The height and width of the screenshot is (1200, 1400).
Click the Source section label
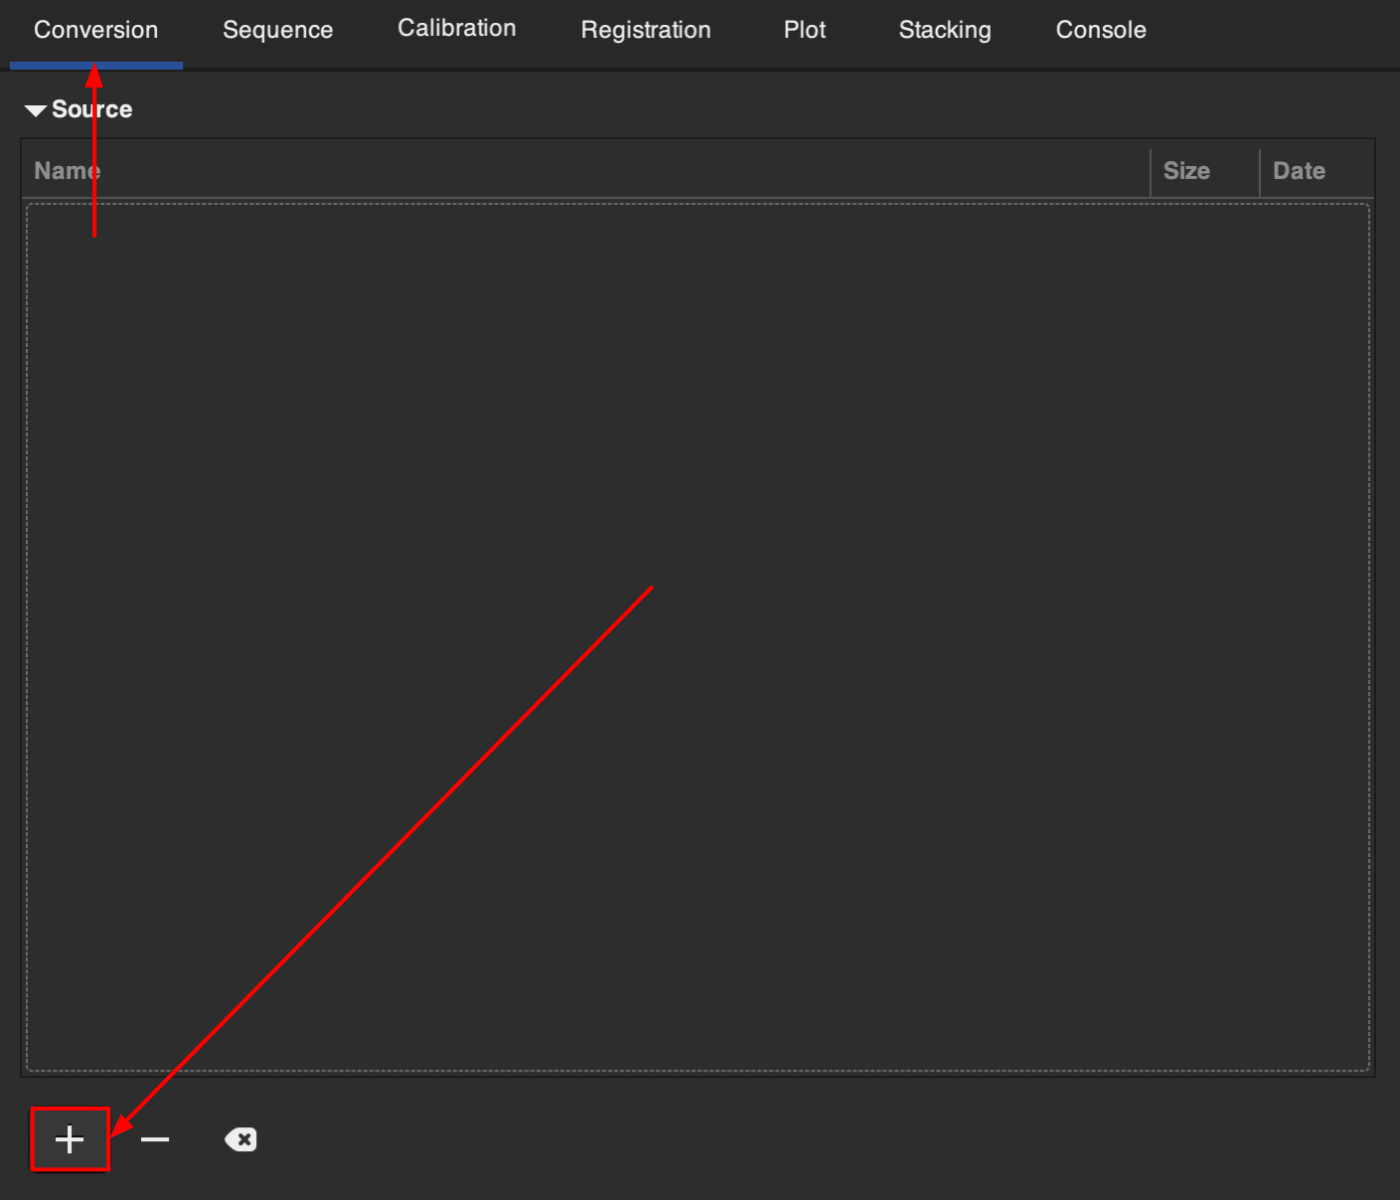click(92, 109)
